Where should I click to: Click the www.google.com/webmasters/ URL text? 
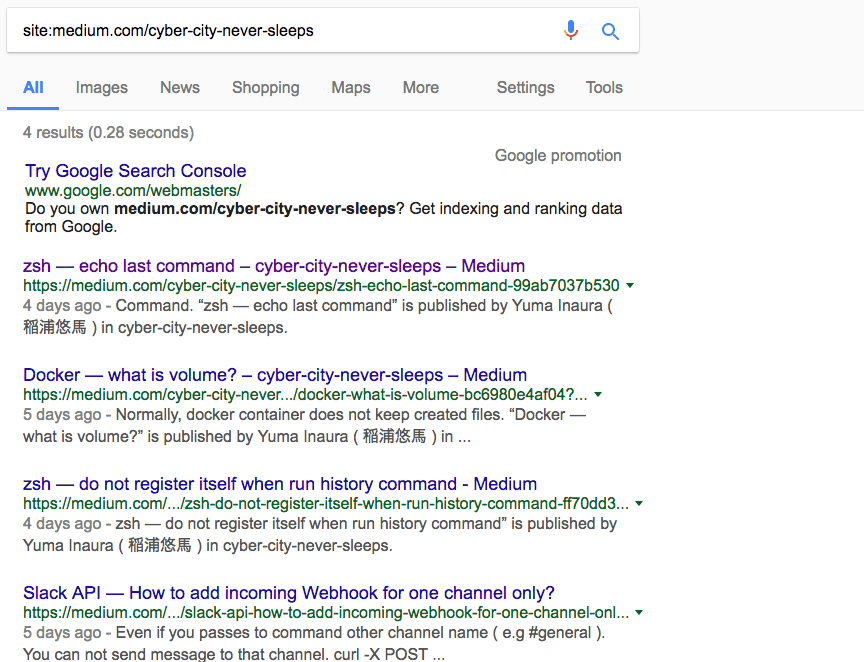133,191
